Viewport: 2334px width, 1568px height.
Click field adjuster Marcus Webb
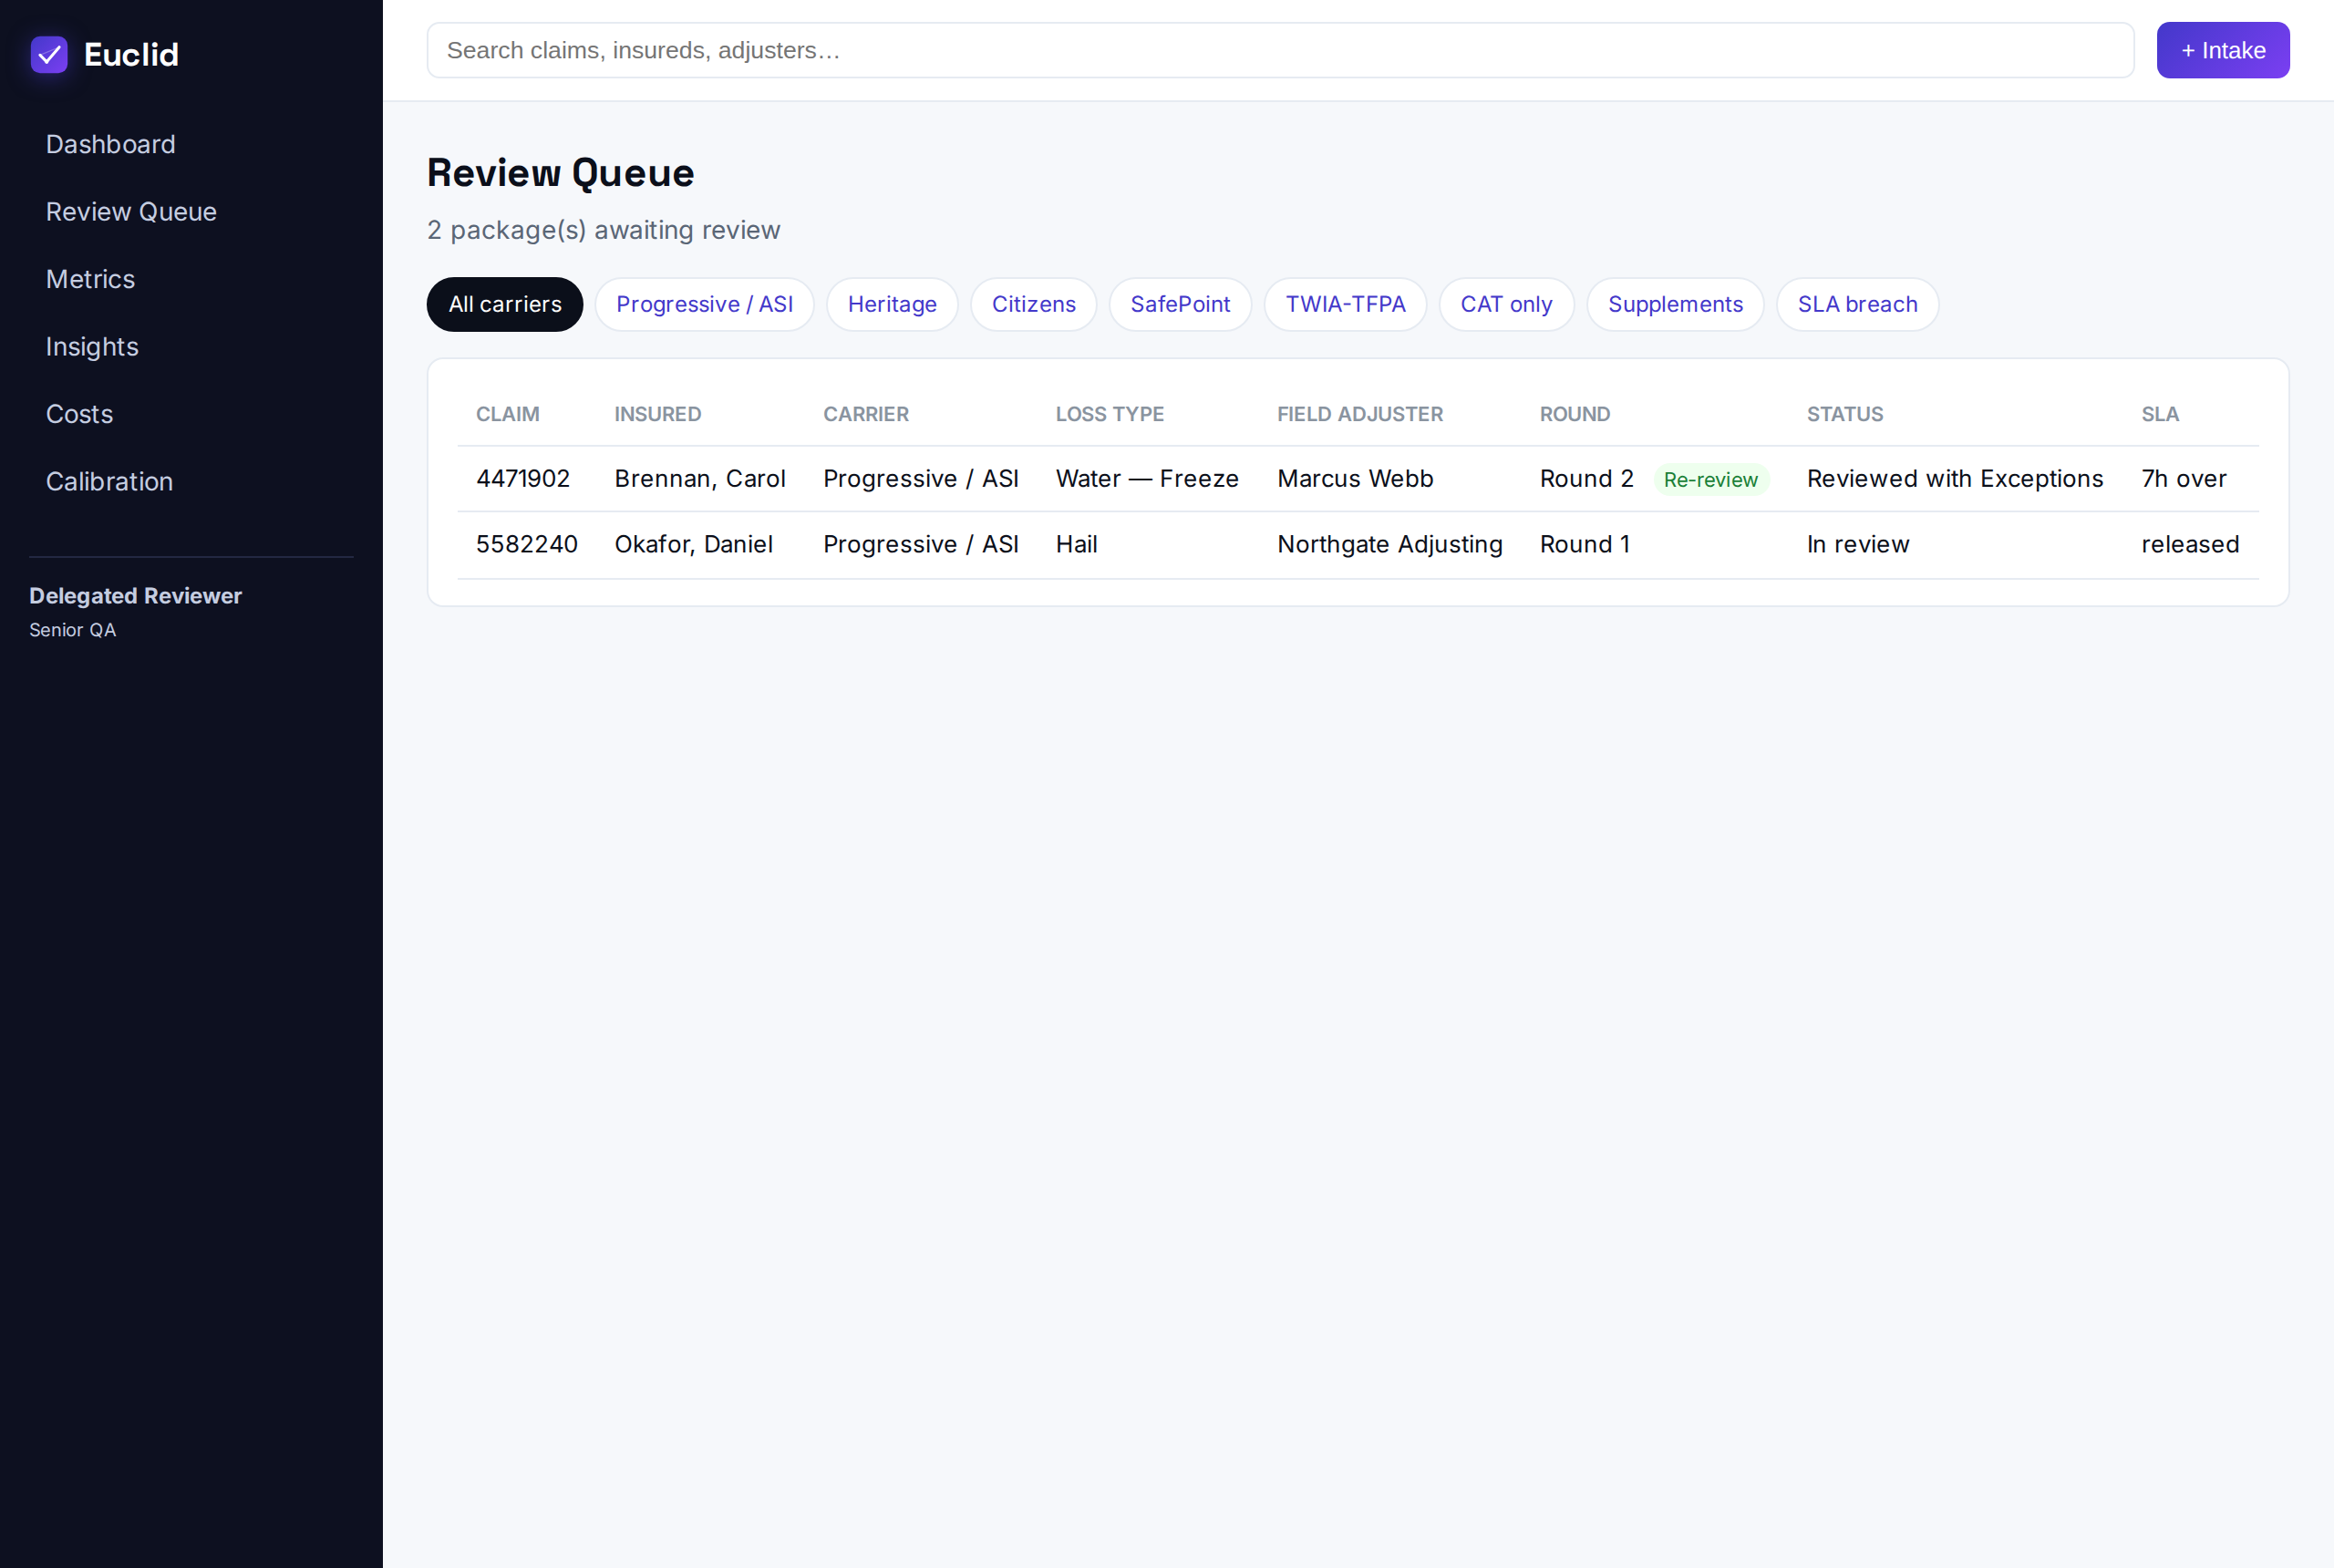click(1355, 479)
